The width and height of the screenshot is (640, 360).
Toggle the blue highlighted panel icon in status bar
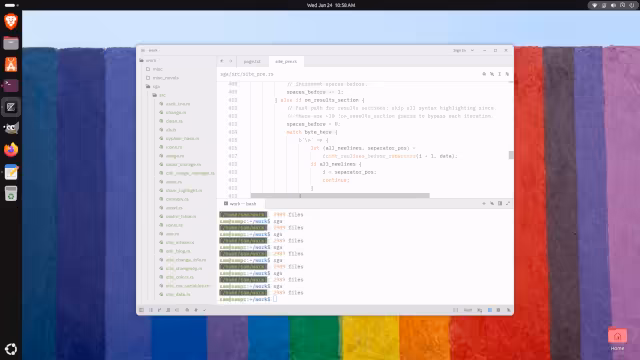pyautogui.click(x=490, y=310)
